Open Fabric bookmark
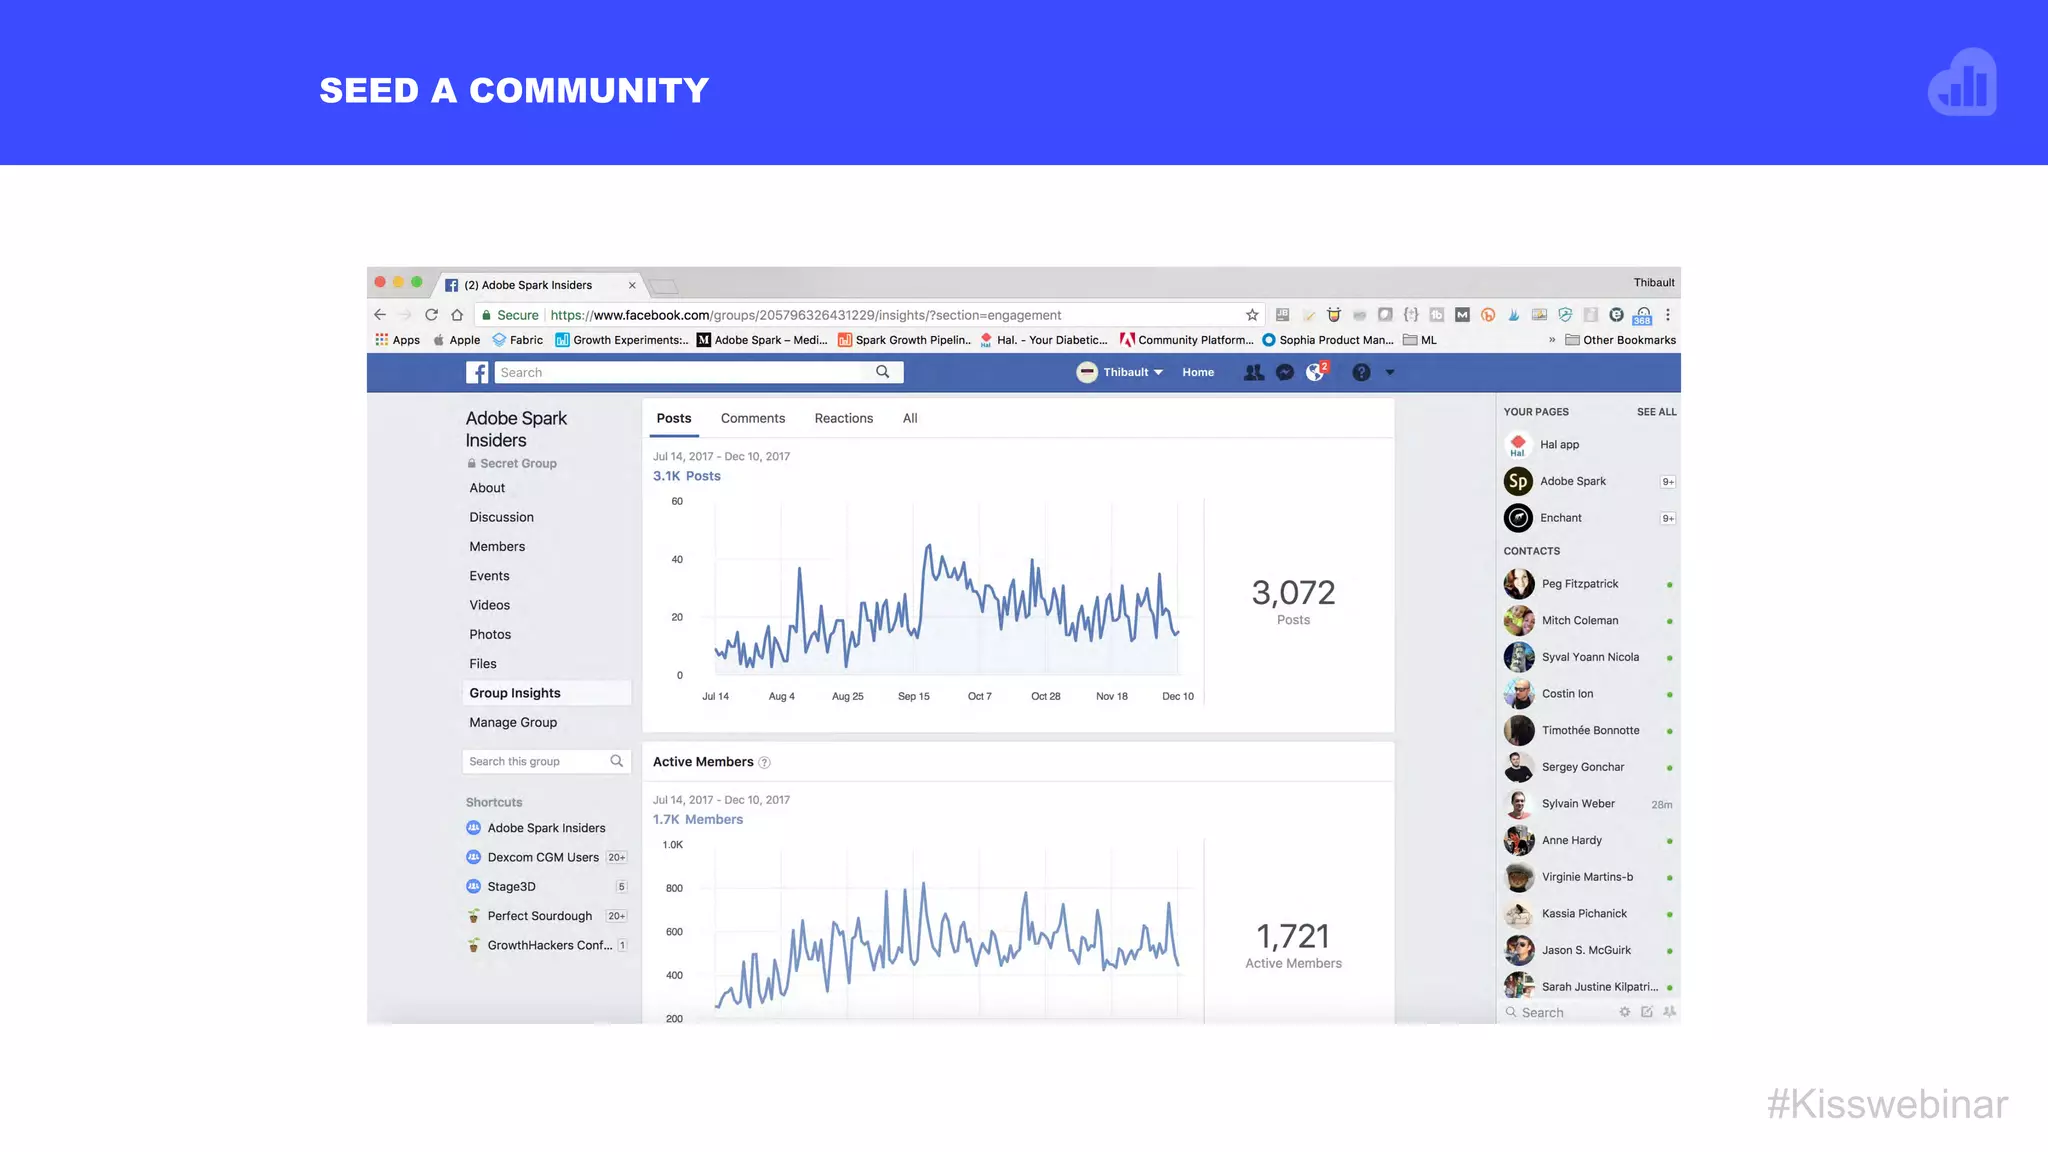Image resolution: width=2048 pixels, height=1152 pixels. pos(517,340)
